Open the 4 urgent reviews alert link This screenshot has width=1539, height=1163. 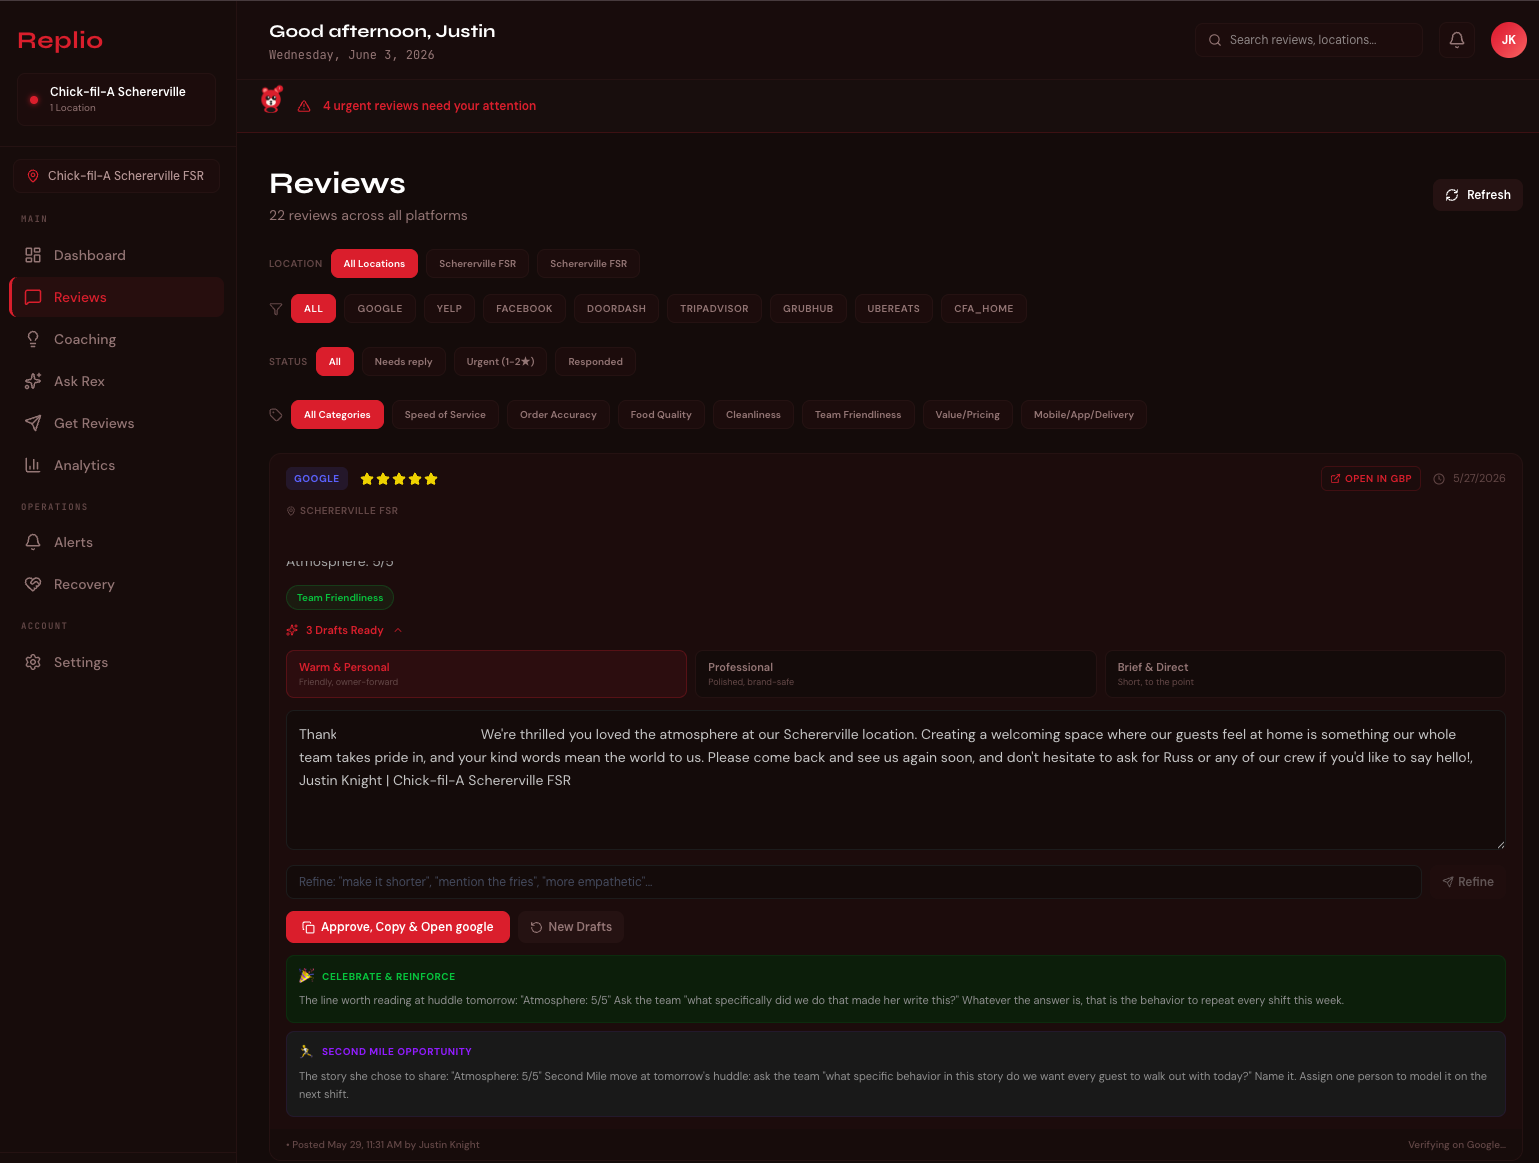tap(429, 106)
